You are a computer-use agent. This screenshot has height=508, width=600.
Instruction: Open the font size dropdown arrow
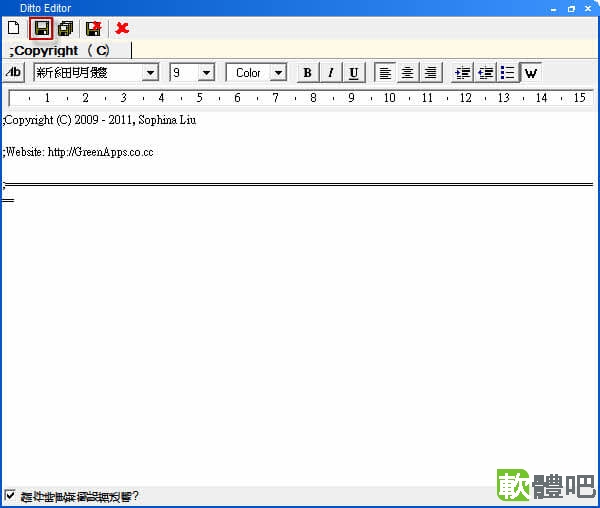[x=206, y=72]
